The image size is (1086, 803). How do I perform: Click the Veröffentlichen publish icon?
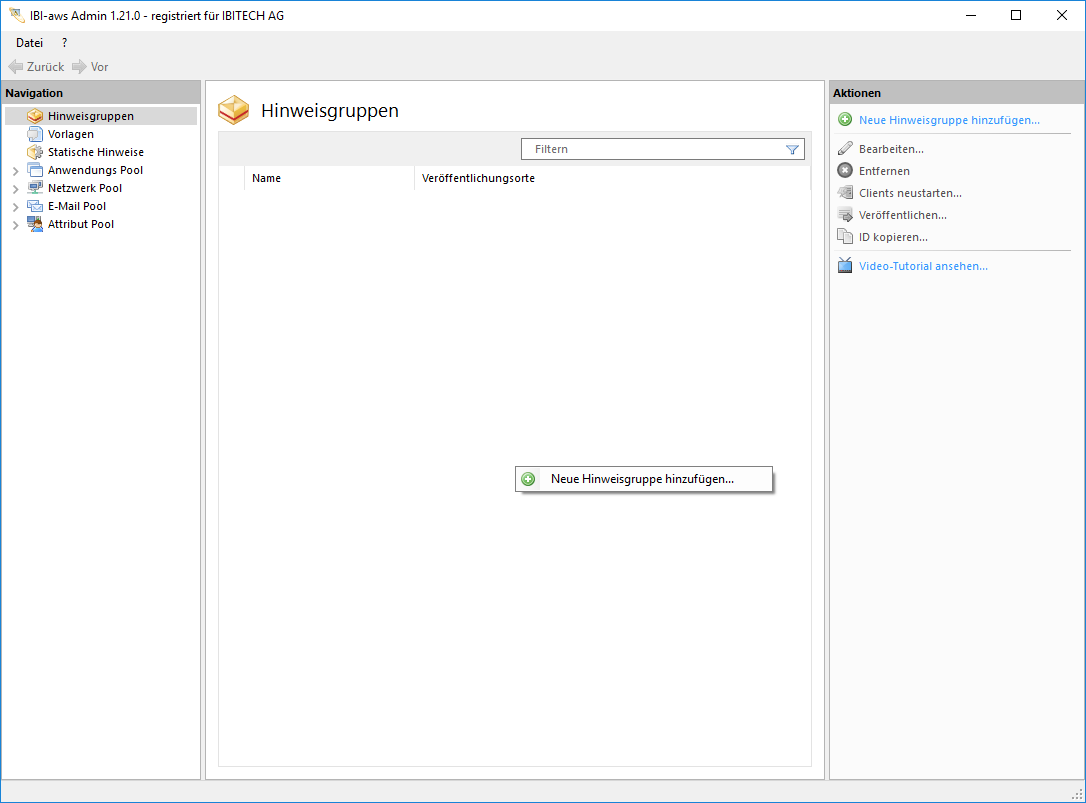(845, 215)
